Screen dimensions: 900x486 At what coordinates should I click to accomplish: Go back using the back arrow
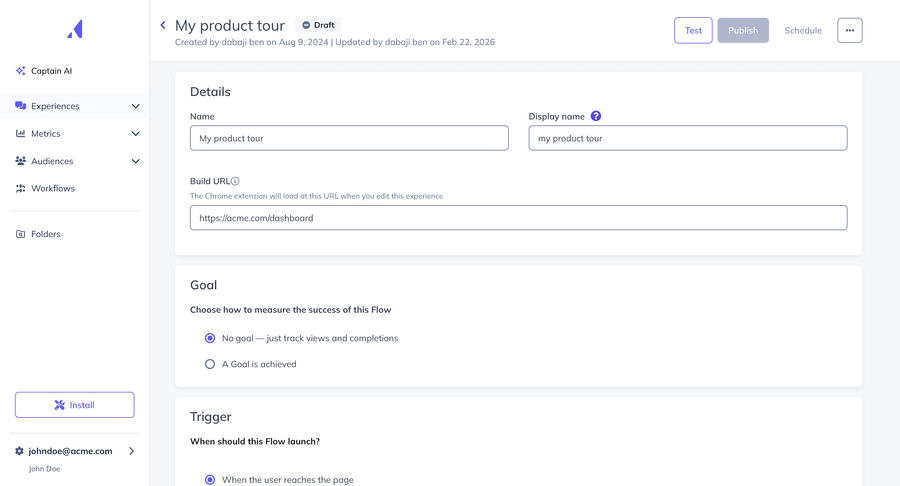click(x=163, y=25)
